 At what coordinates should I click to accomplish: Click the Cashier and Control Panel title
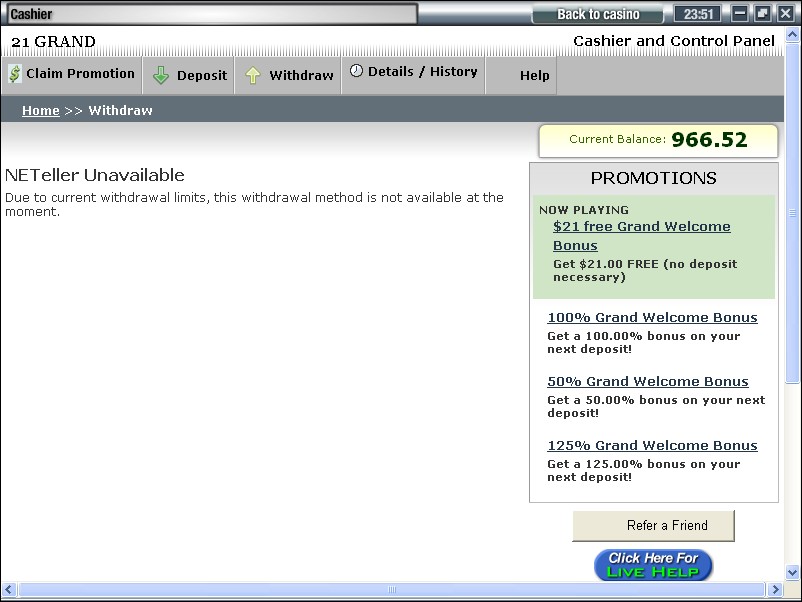point(674,41)
